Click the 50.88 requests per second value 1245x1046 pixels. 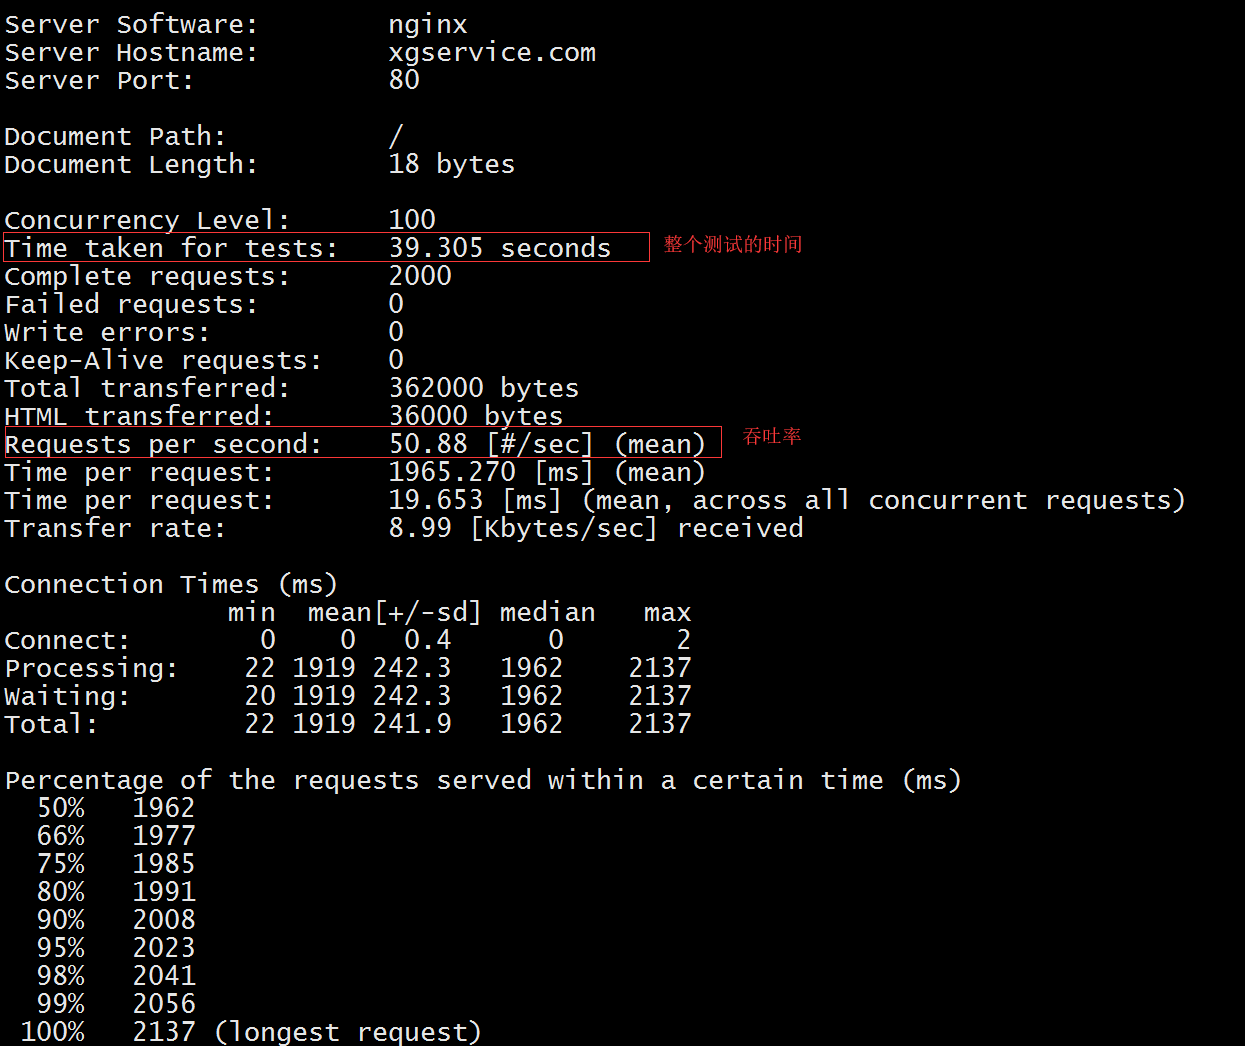428,444
